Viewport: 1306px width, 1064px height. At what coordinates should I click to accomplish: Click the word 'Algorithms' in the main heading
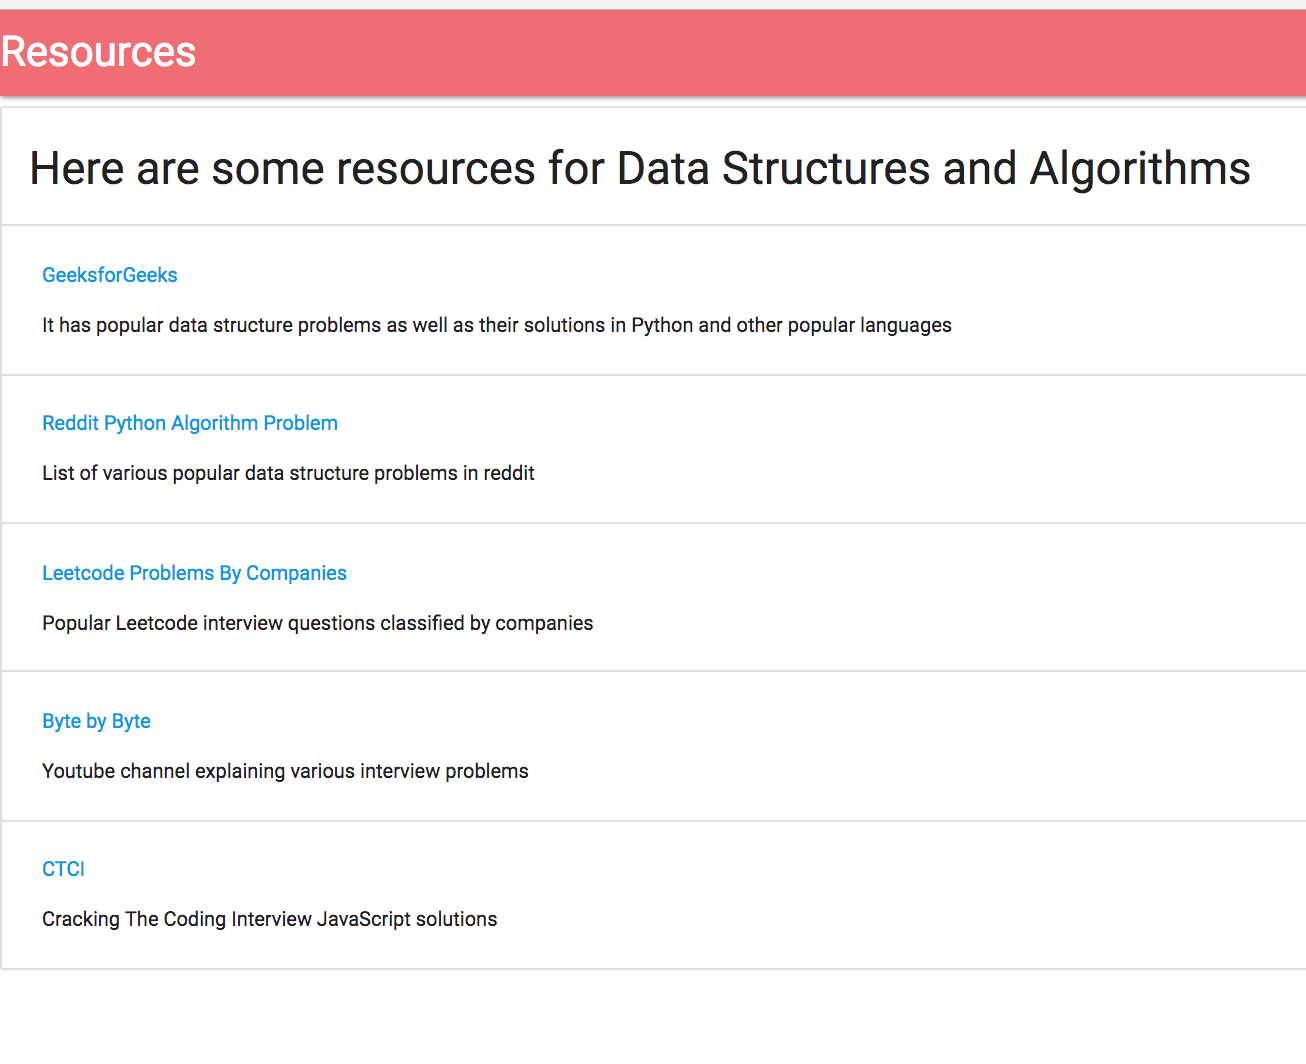[1140, 168]
